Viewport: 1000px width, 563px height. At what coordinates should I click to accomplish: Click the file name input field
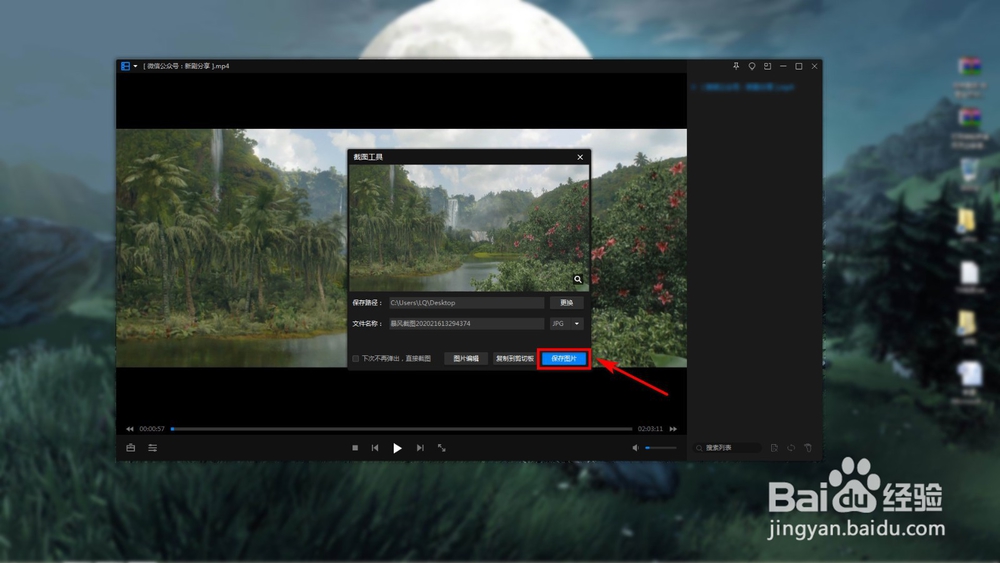466,323
